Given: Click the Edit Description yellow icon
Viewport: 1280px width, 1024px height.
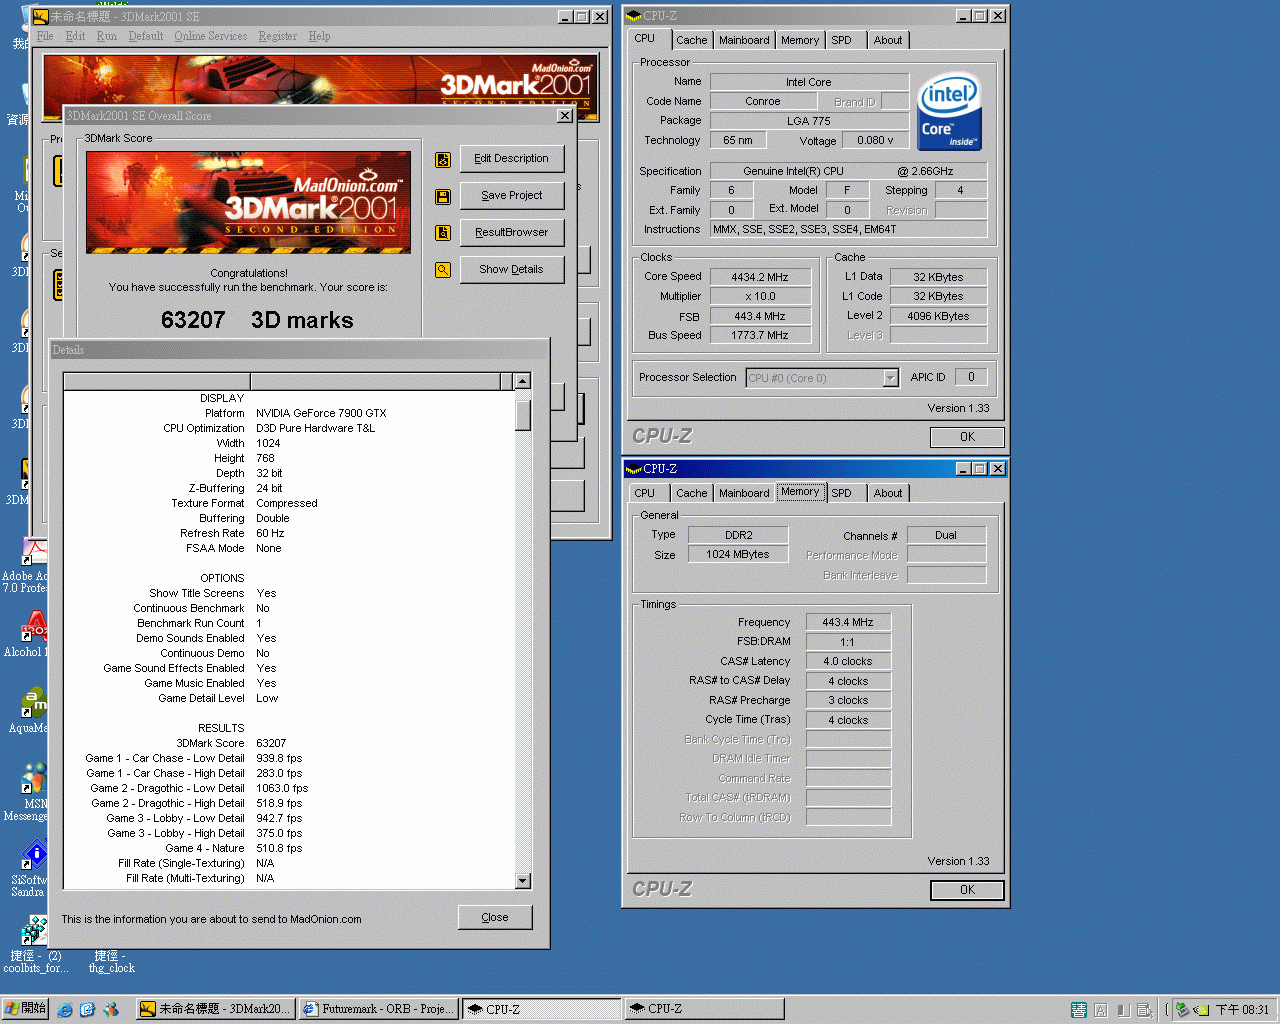Looking at the screenshot, I should (x=443, y=160).
